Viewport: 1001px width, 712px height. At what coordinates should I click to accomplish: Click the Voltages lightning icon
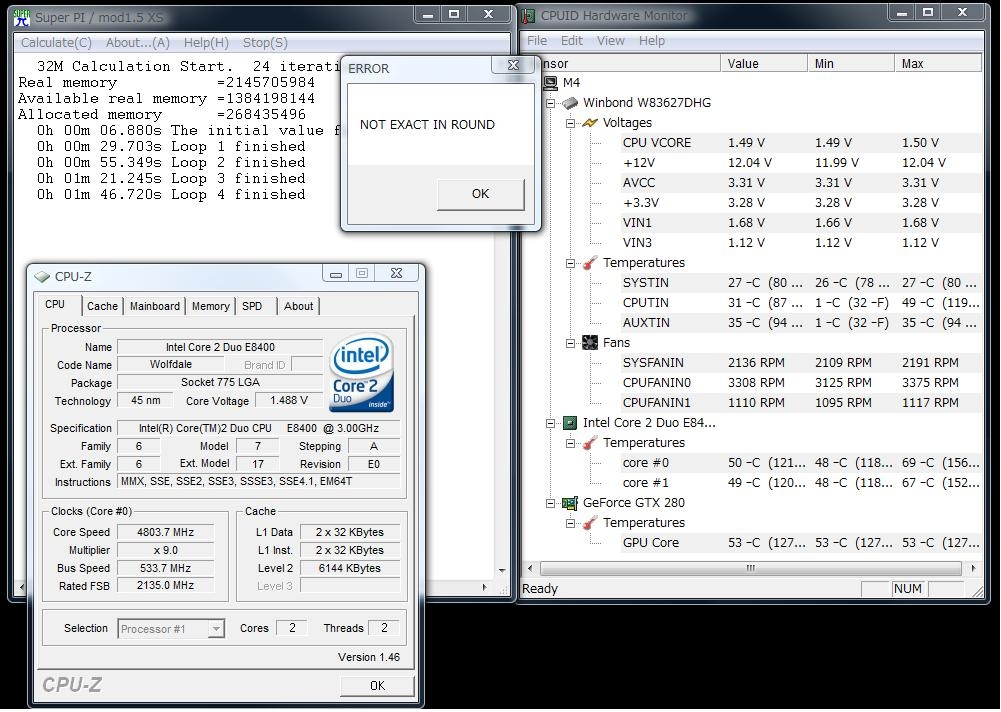(589, 123)
